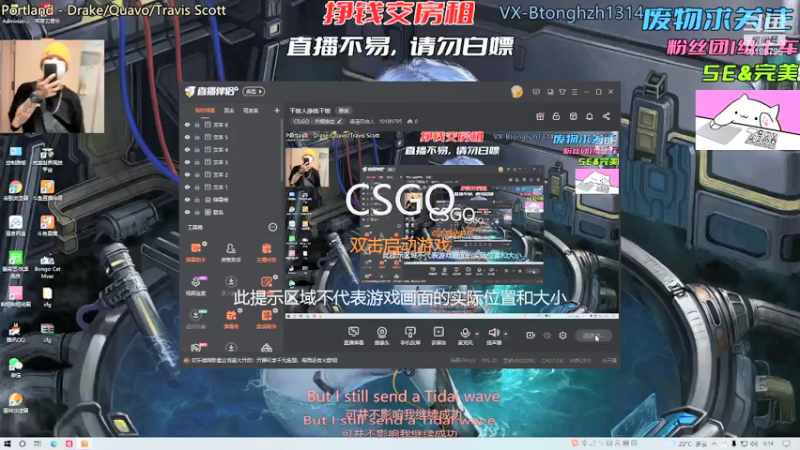
Task: Expand microphone options arrow
Action: [477, 334]
